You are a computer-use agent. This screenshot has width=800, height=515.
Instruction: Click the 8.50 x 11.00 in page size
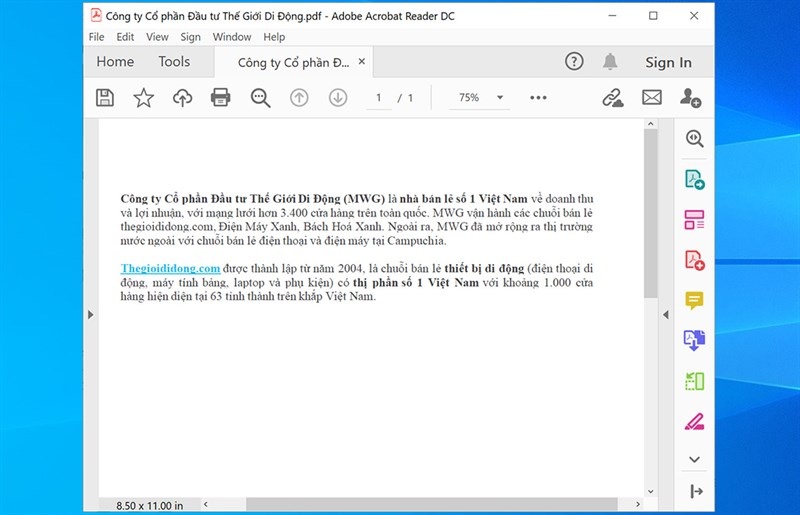click(x=149, y=505)
